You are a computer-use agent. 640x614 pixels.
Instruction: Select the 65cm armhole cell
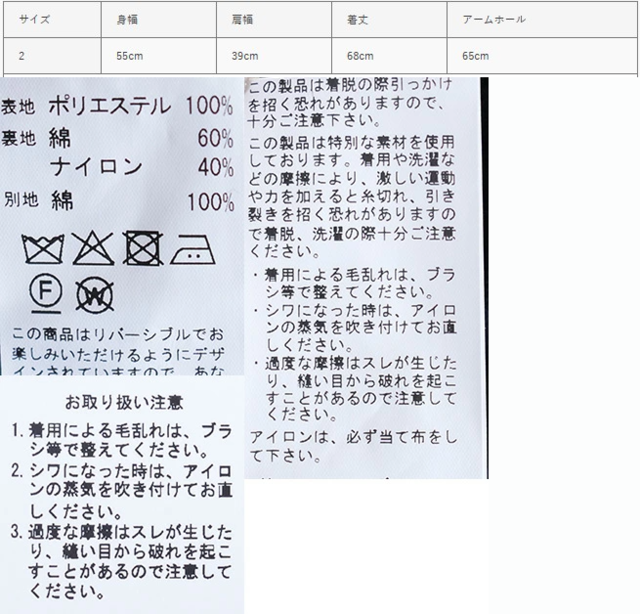click(x=475, y=56)
